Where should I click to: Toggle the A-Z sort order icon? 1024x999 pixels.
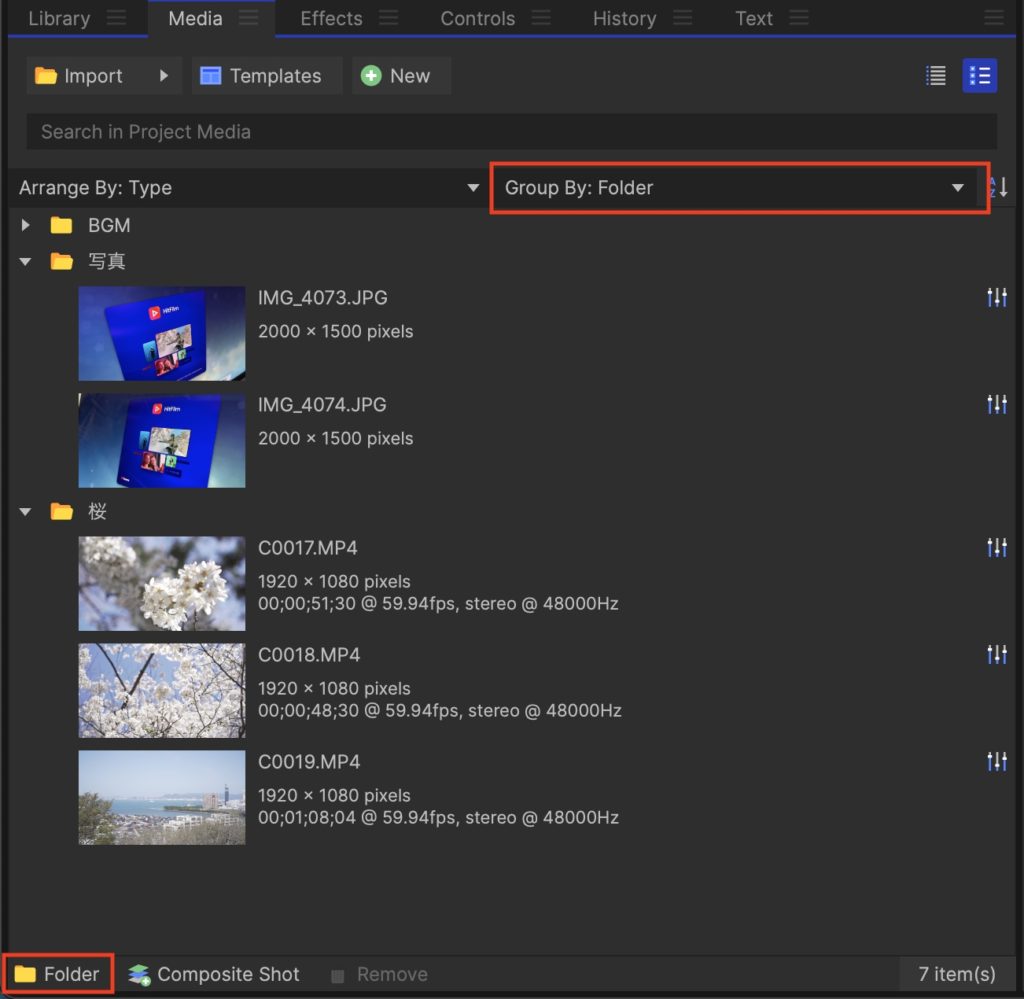pyautogui.click(x=998, y=187)
